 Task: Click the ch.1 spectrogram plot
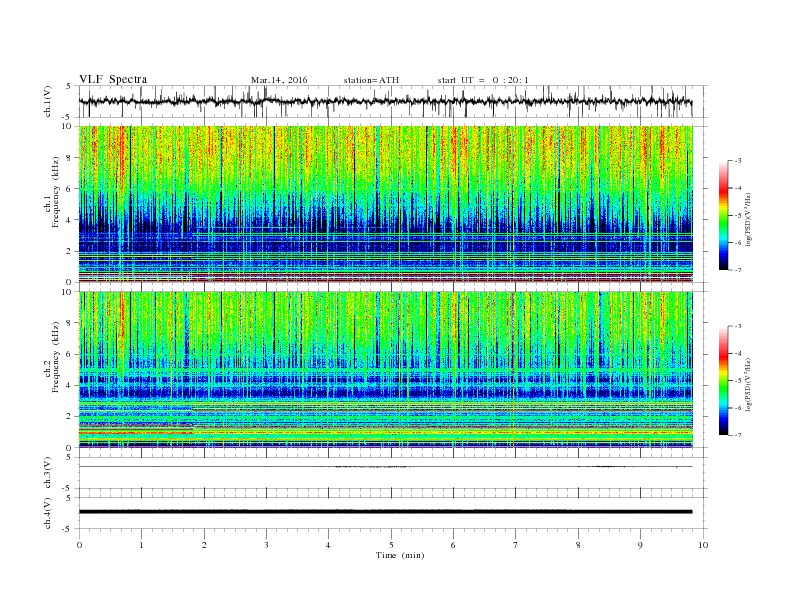pos(385,204)
